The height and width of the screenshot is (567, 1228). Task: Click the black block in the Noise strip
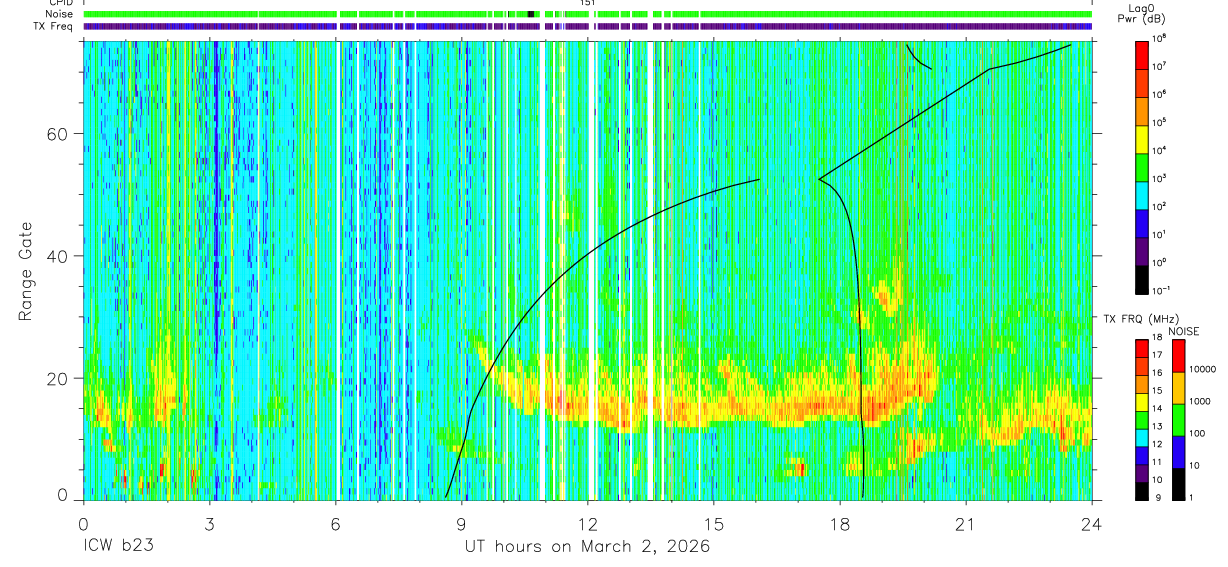(x=531, y=15)
